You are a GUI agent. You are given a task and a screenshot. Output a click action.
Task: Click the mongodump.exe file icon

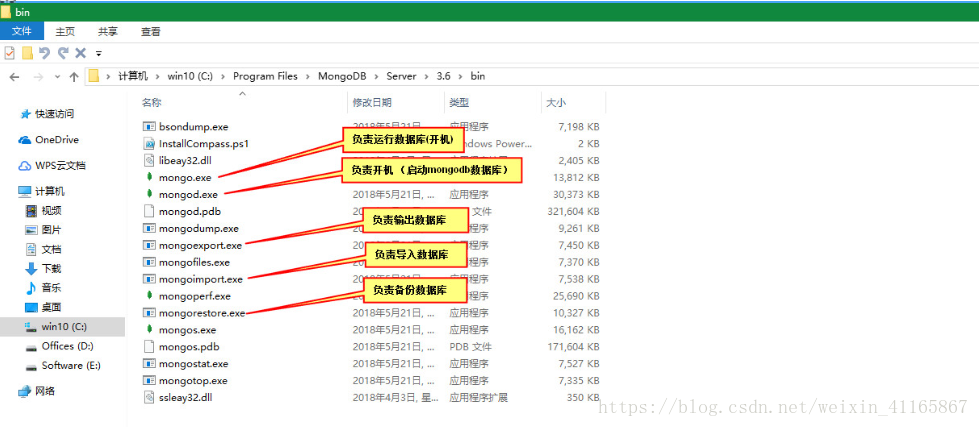149,228
